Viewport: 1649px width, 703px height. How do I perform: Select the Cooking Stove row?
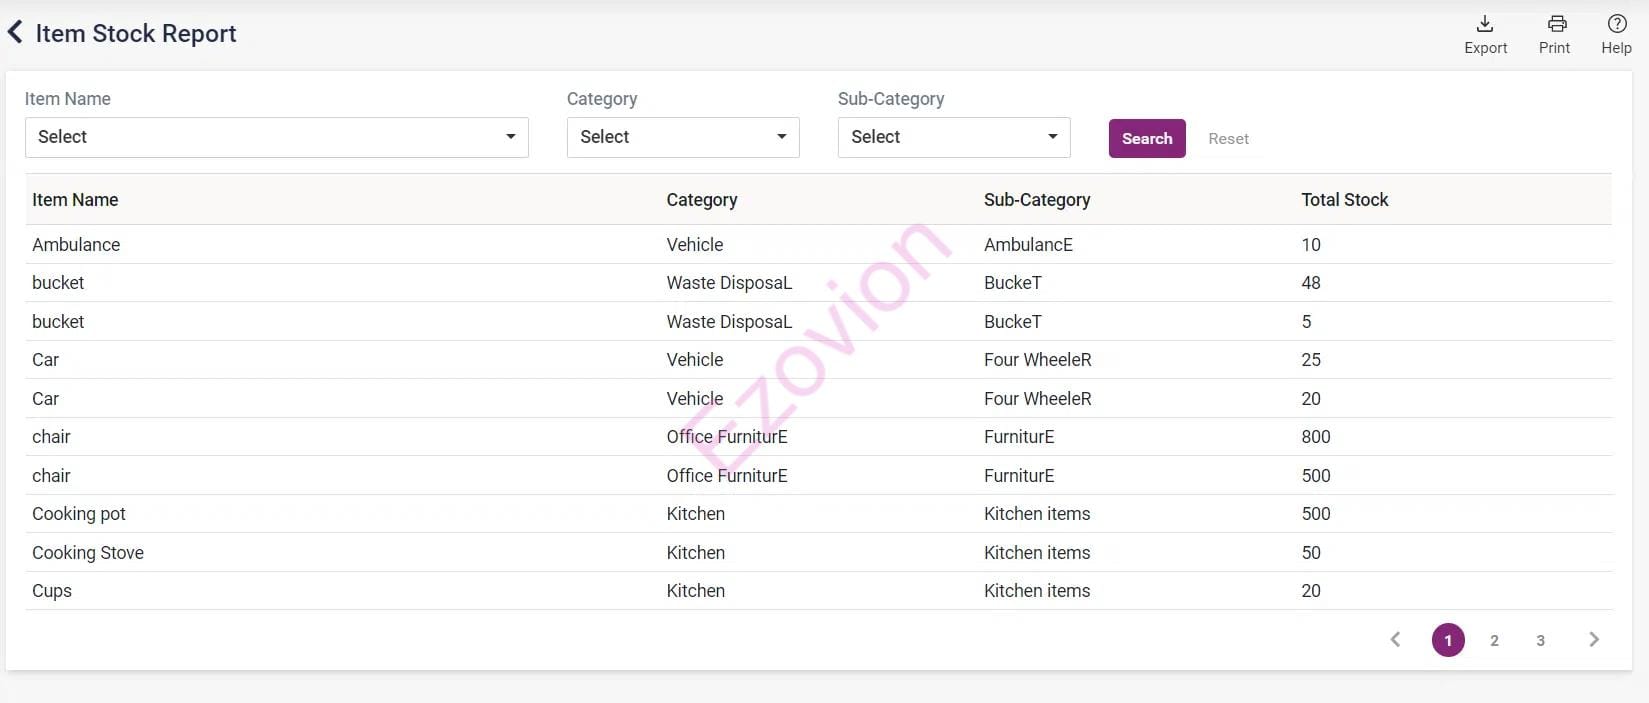coord(88,553)
